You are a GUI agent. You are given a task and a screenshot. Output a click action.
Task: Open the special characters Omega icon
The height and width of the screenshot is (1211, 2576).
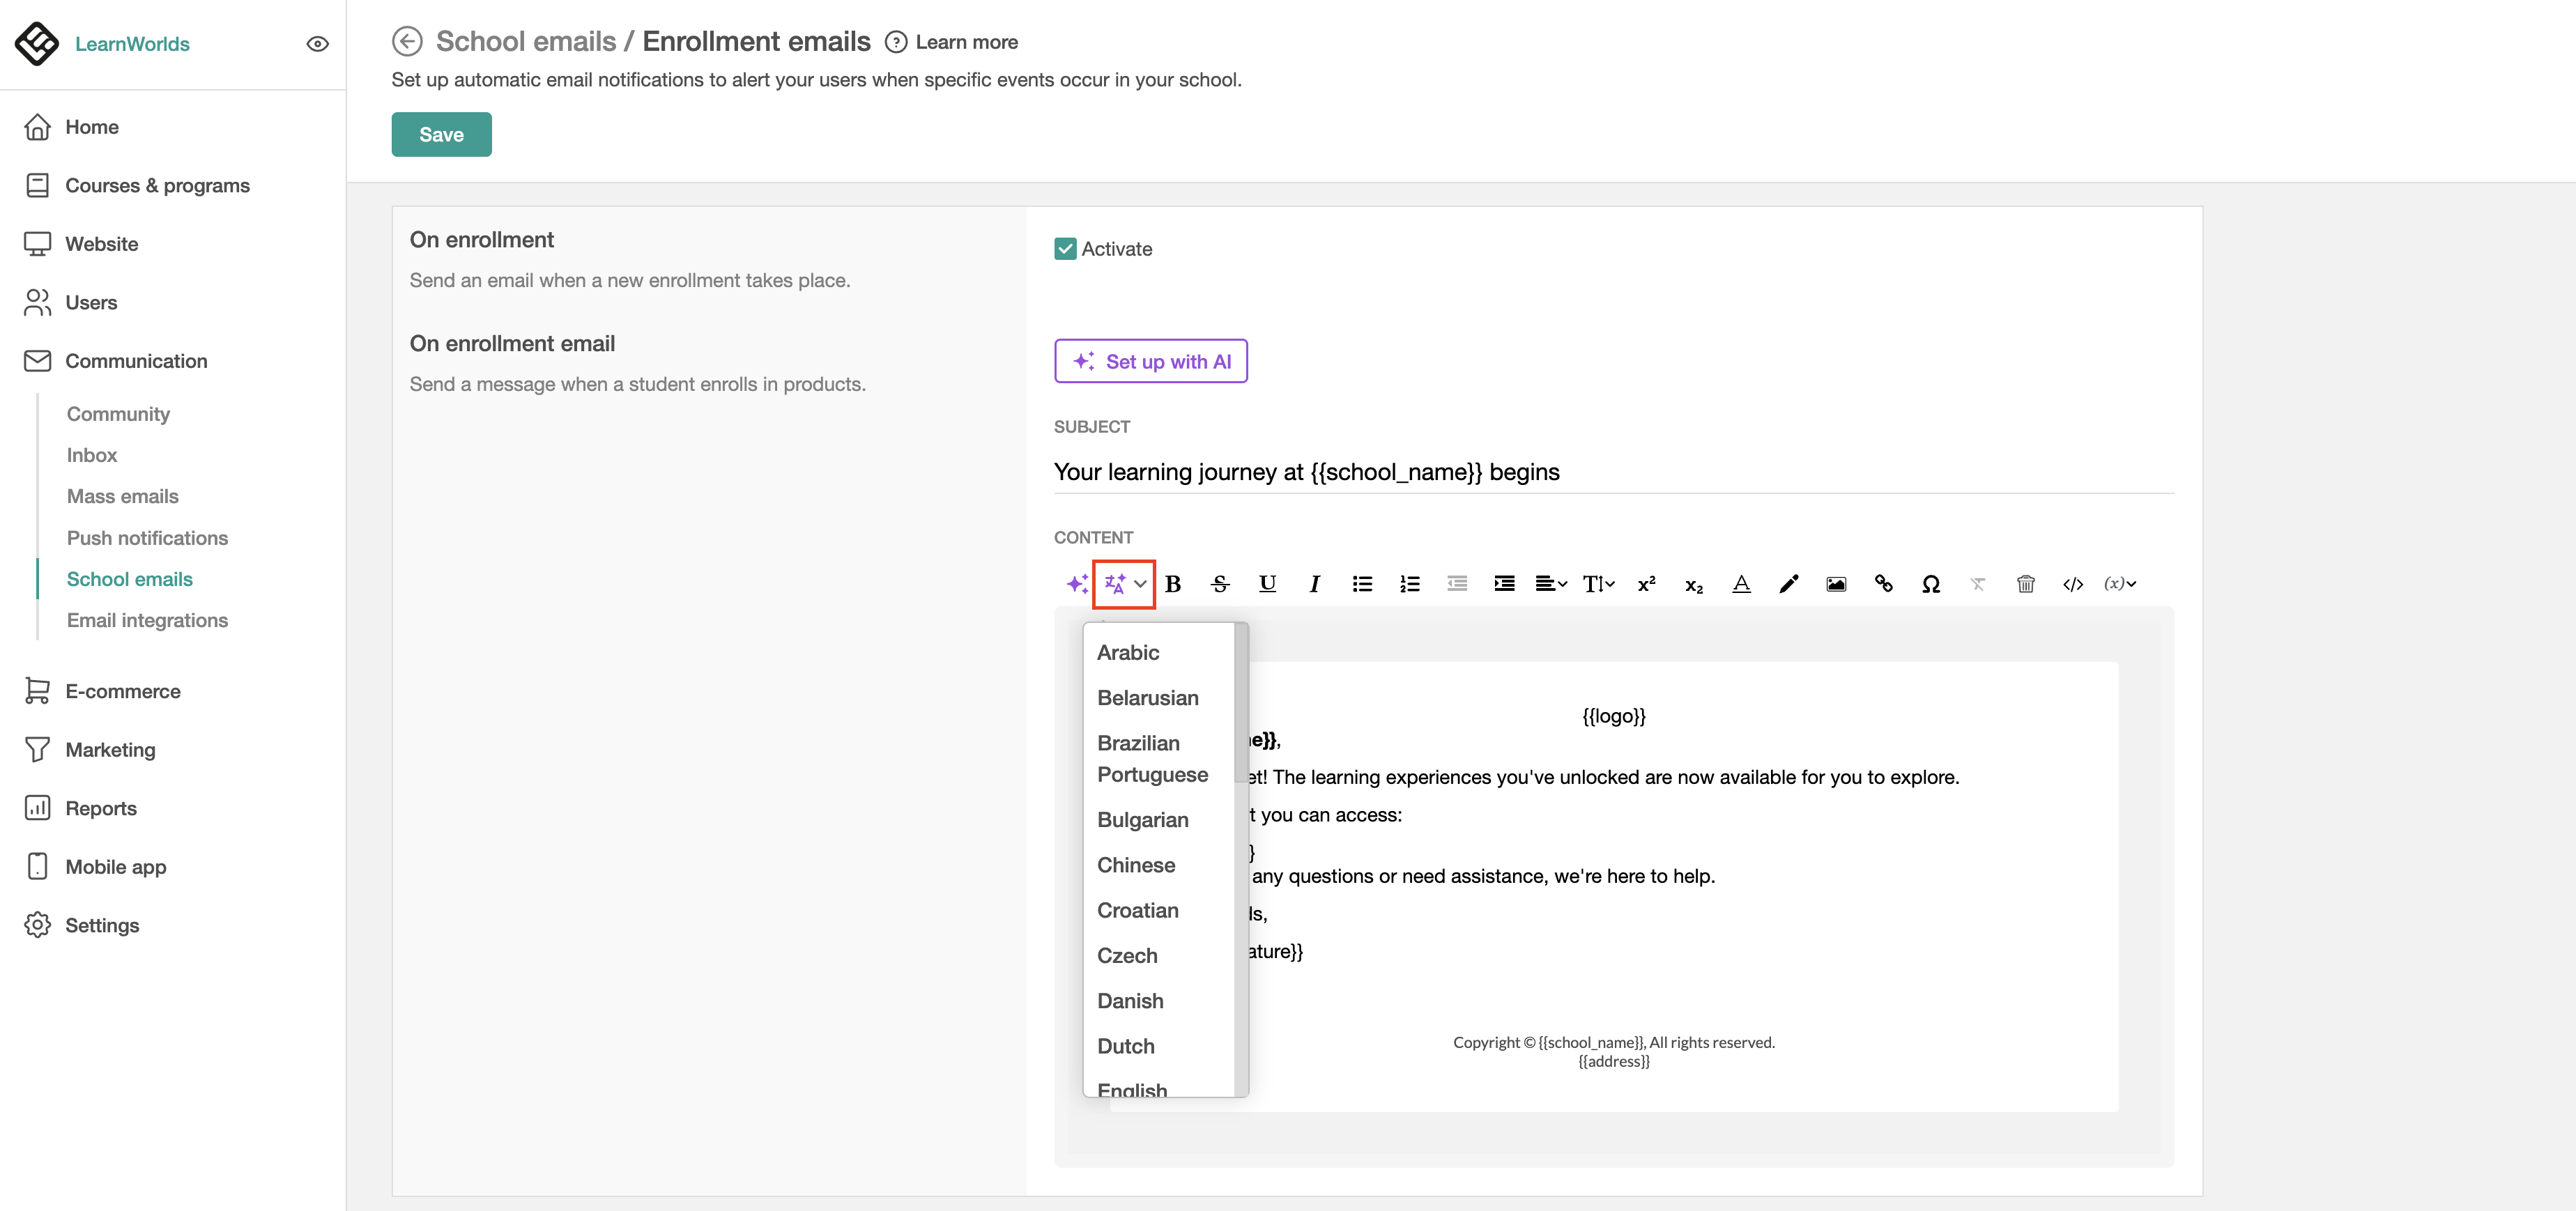point(1930,584)
